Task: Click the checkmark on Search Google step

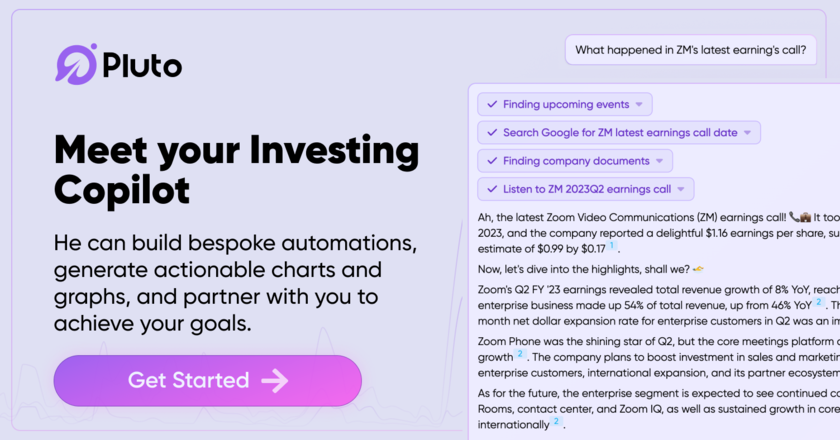Action: tap(492, 132)
